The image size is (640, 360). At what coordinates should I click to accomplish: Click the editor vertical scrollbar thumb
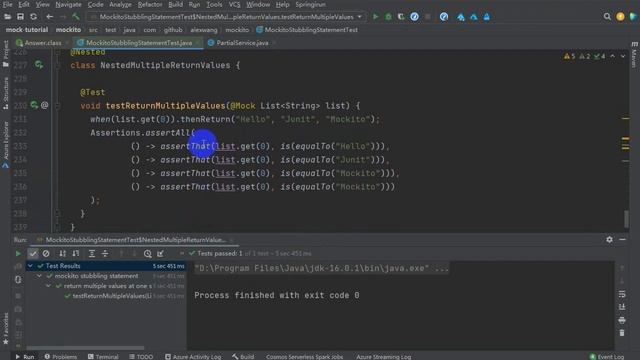(627, 219)
